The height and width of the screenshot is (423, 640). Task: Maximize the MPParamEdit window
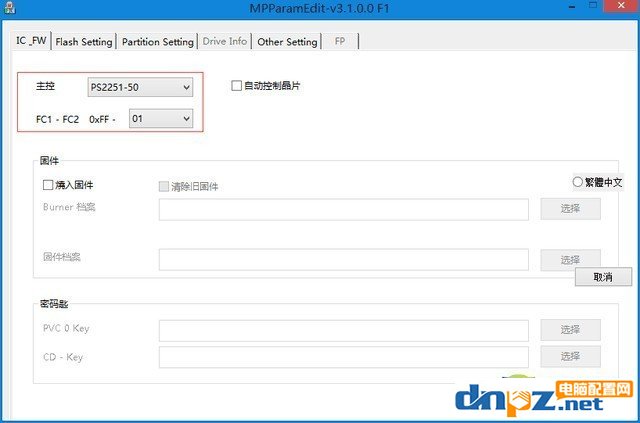pyautogui.click(x=593, y=6)
